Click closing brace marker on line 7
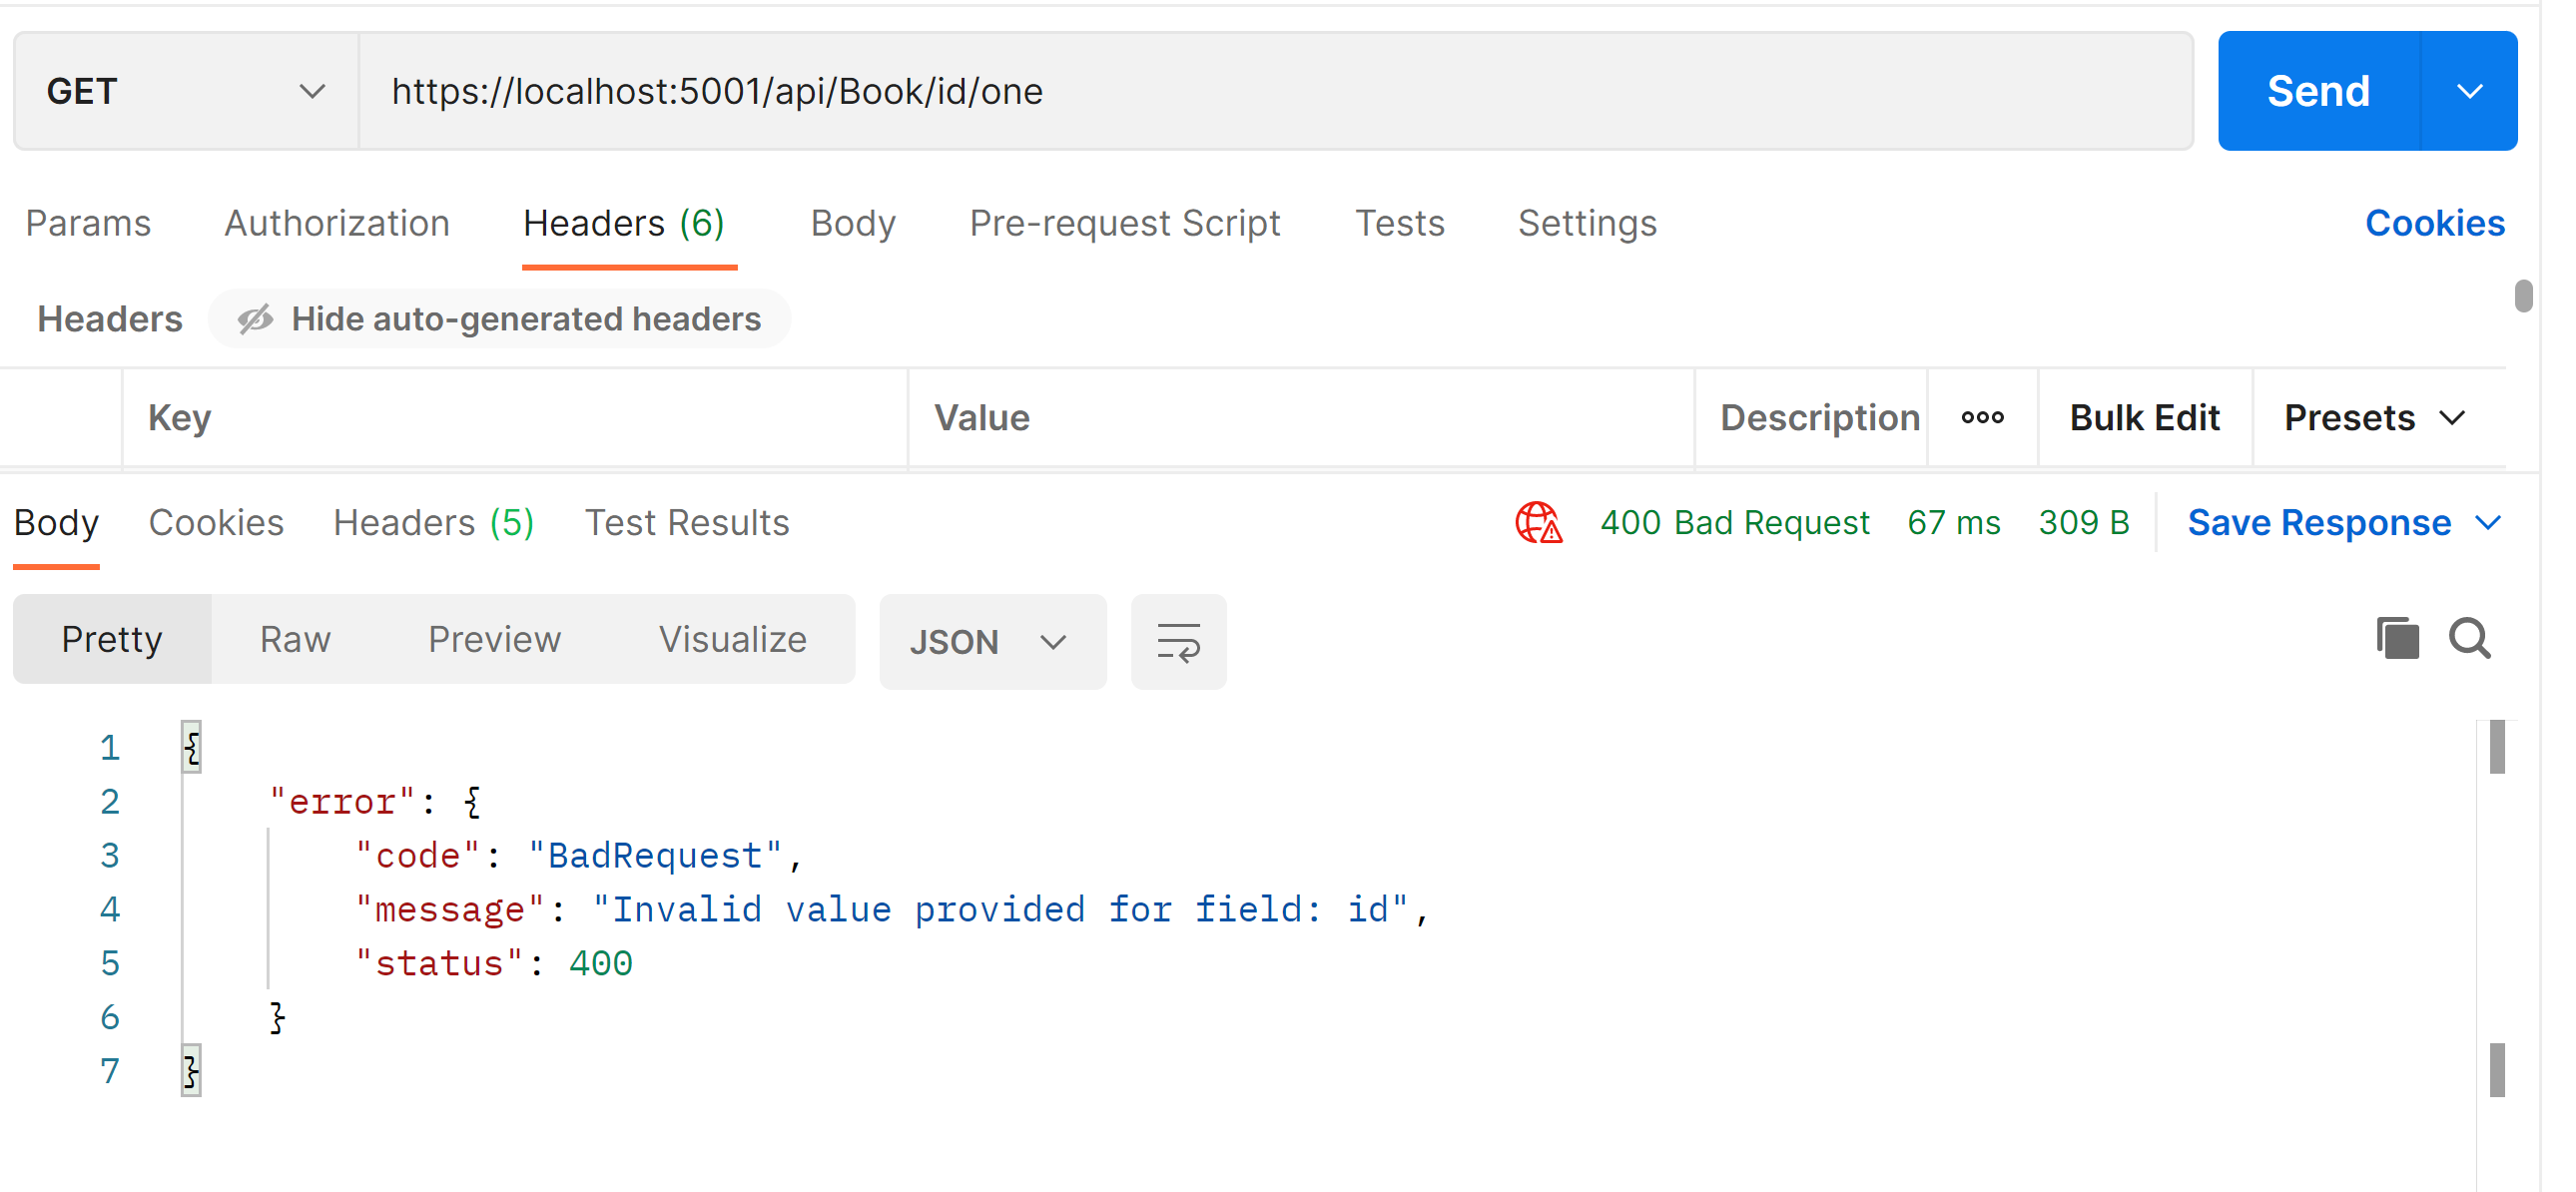 [192, 1070]
